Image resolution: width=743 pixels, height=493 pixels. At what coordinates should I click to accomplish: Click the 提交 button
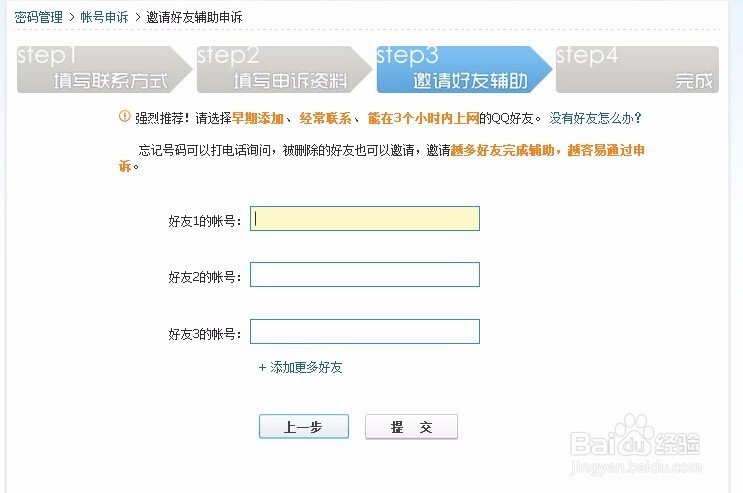[411, 427]
